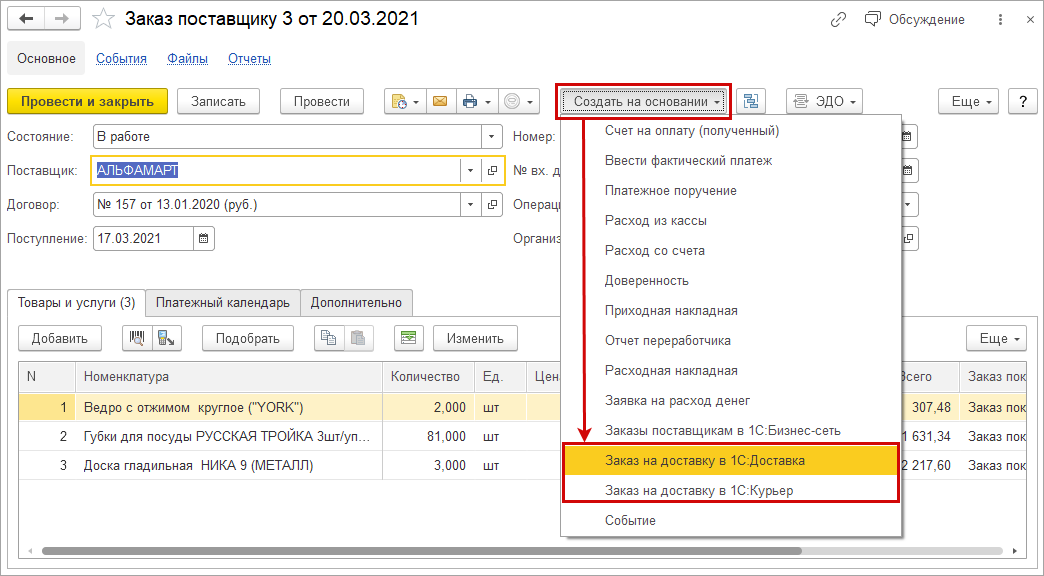Screen dimensions: 1044x576
Task: Choose Ввести фактический платеж menu item
Action: (x=731, y=161)
